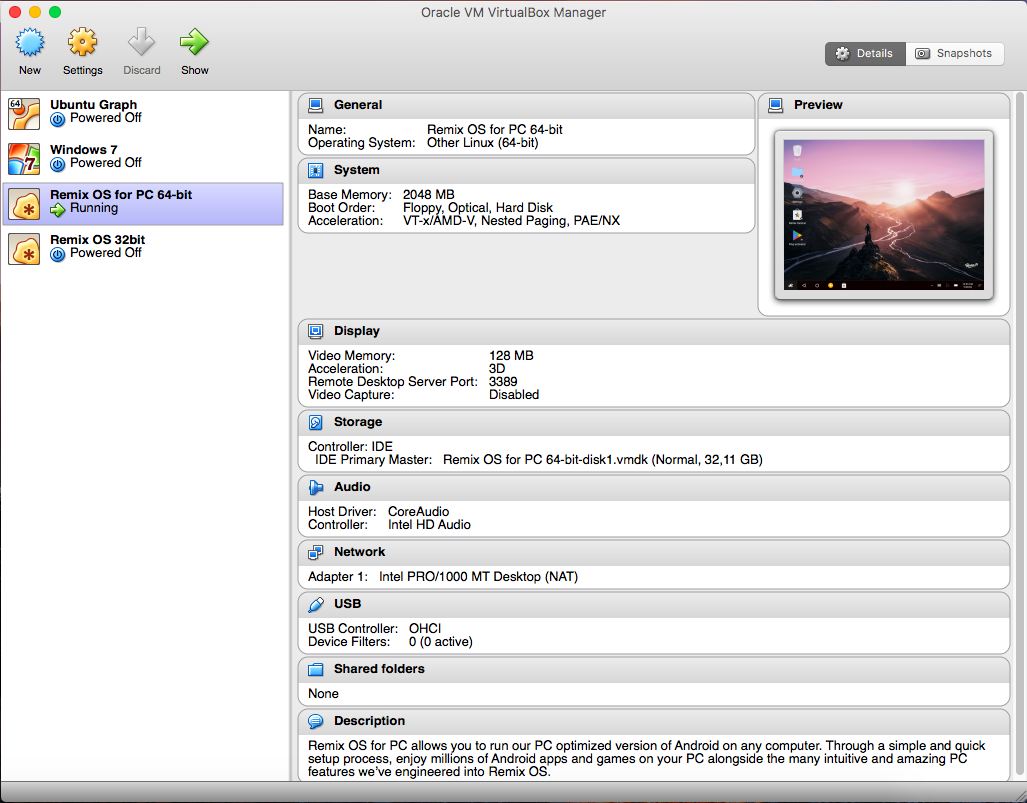Image resolution: width=1027 pixels, height=803 pixels.
Task: Click the Network section icon
Action: 316,552
